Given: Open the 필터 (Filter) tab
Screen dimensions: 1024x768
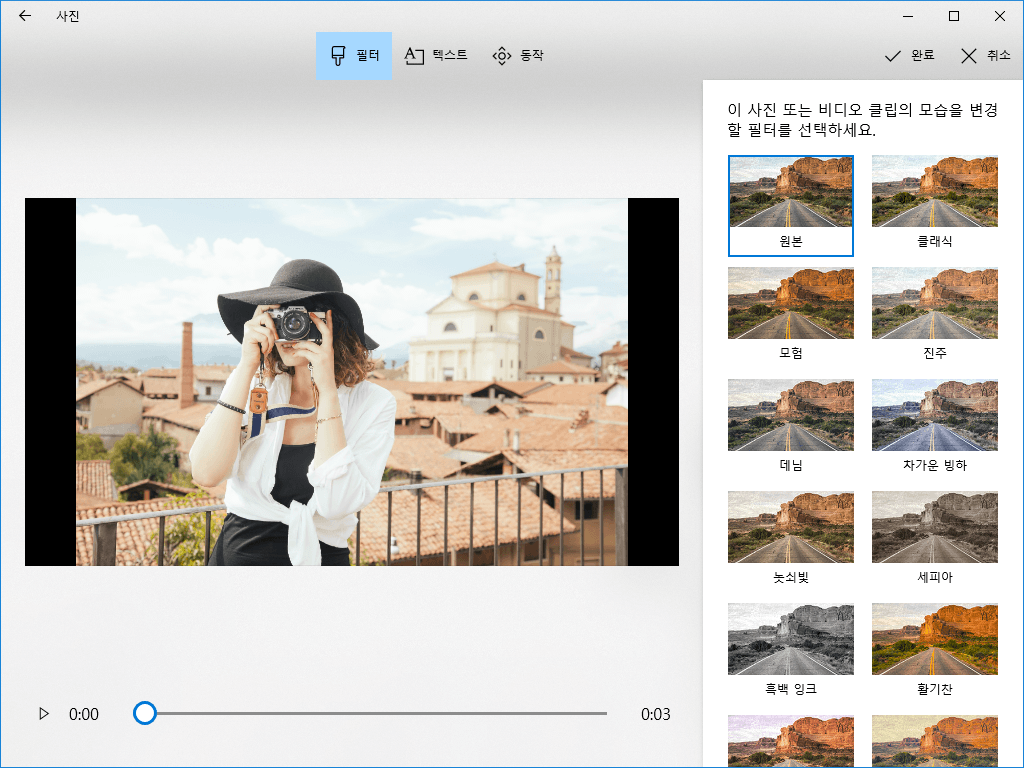Looking at the screenshot, I should (x=354, y=56).
